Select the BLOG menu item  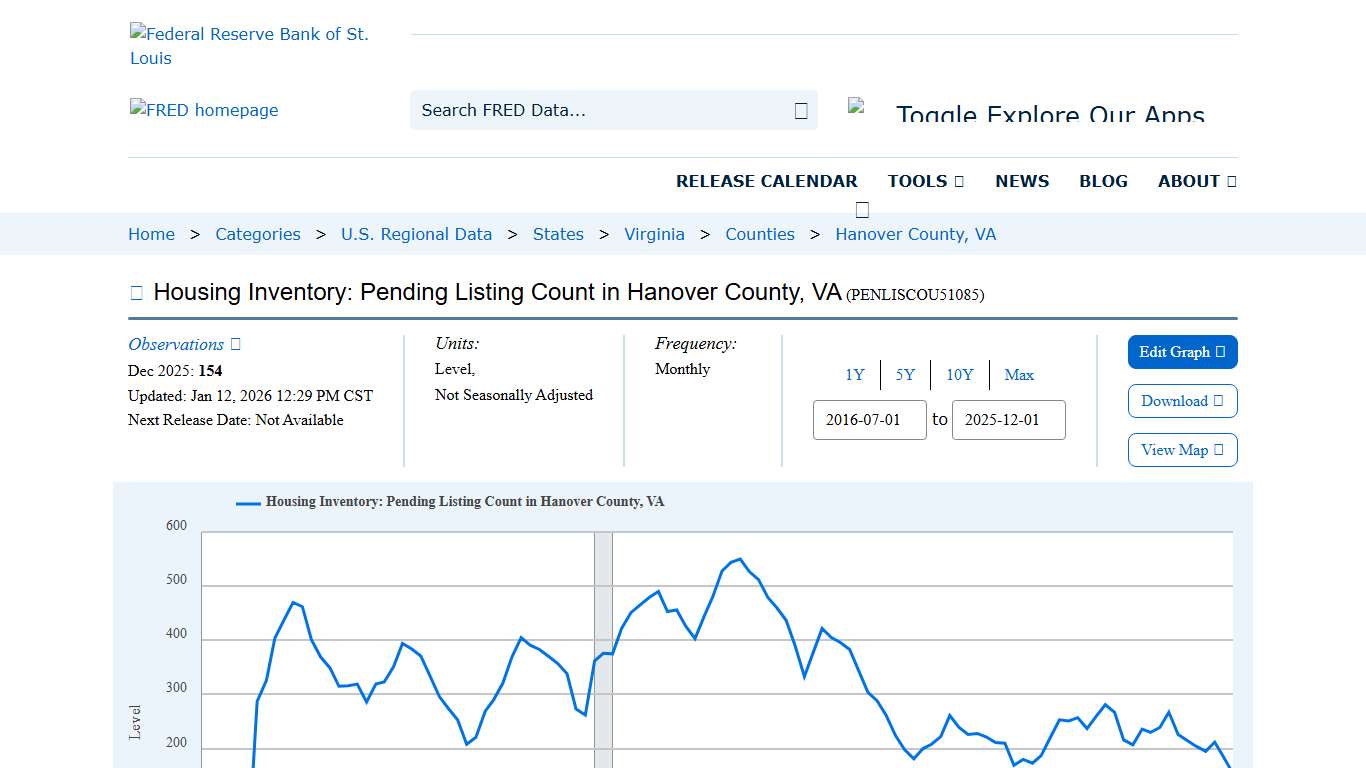[1103, 181]
